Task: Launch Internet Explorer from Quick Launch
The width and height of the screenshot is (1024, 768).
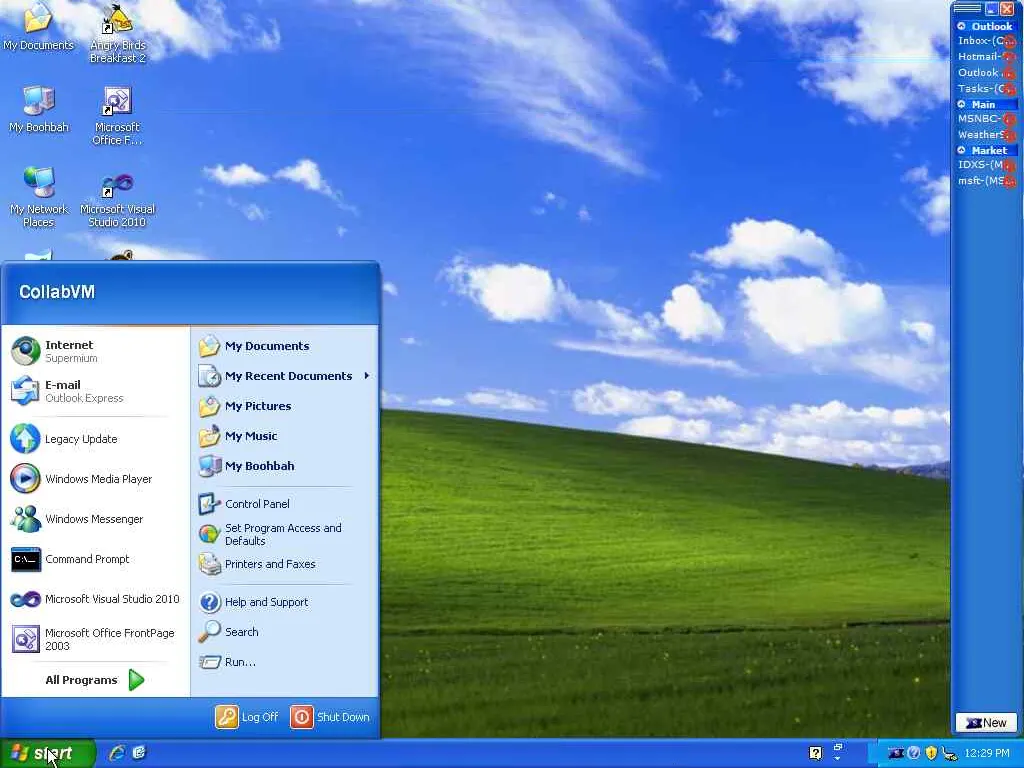Action: click(117, 753)
